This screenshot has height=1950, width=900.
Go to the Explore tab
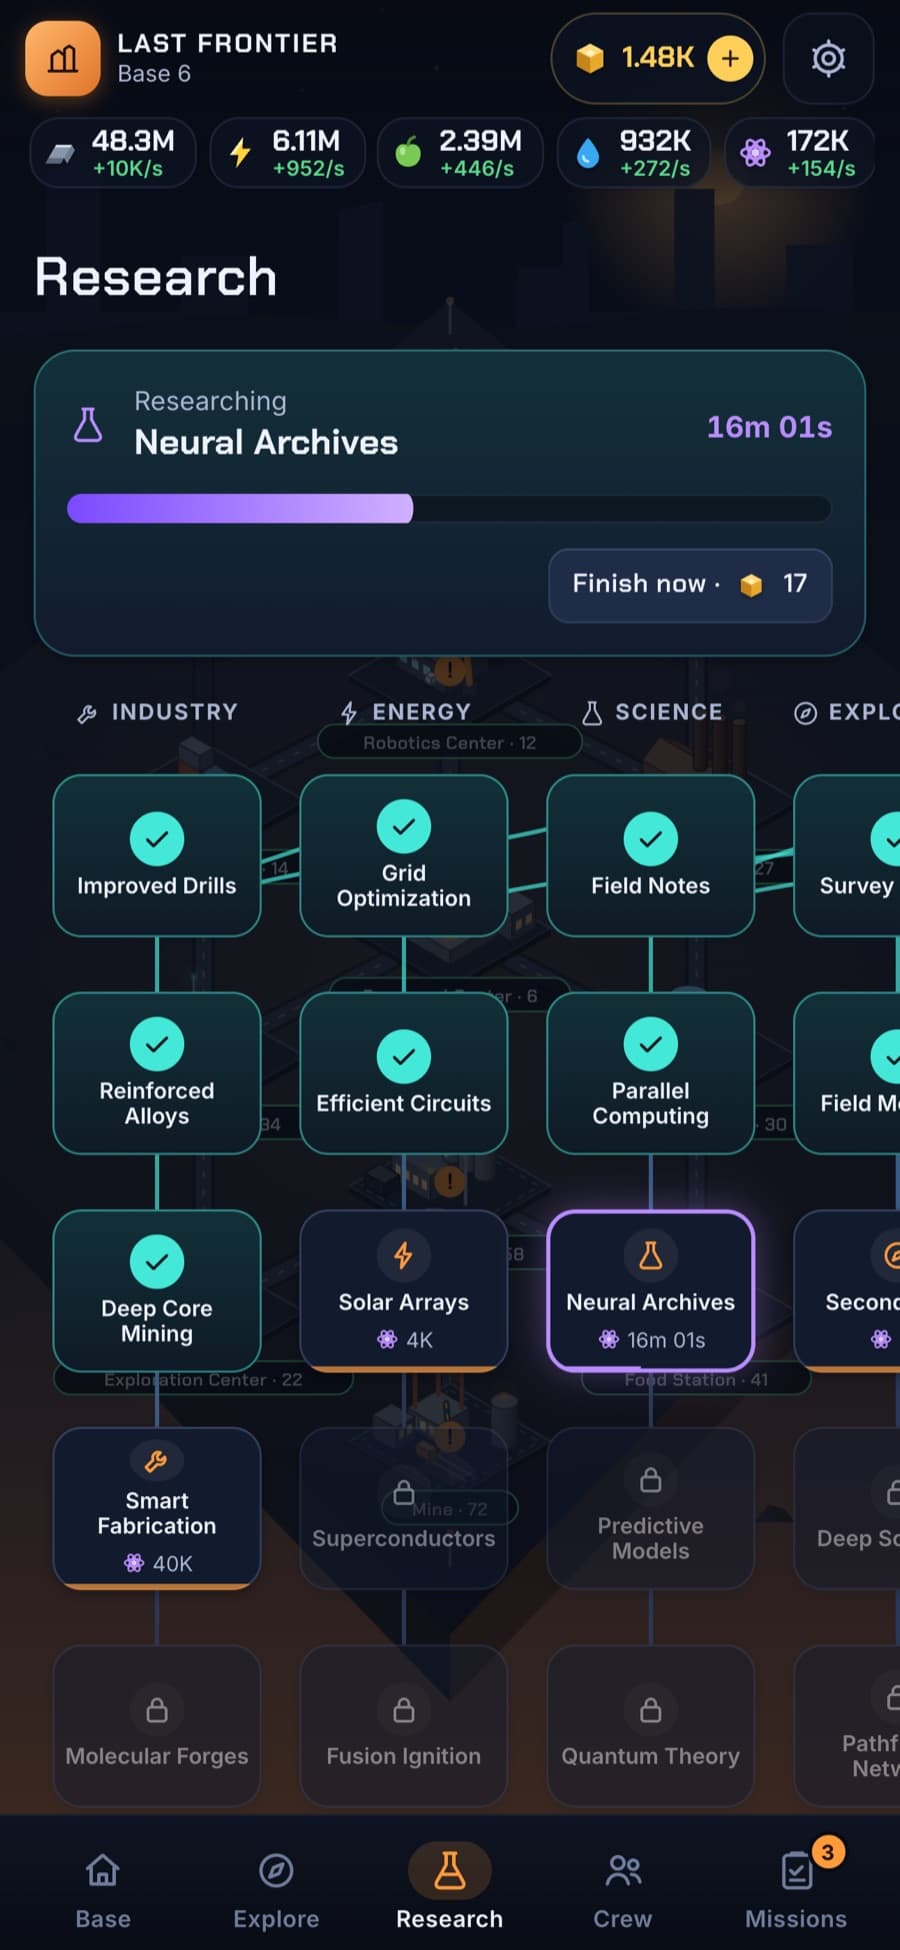[x=276, y=1889]
